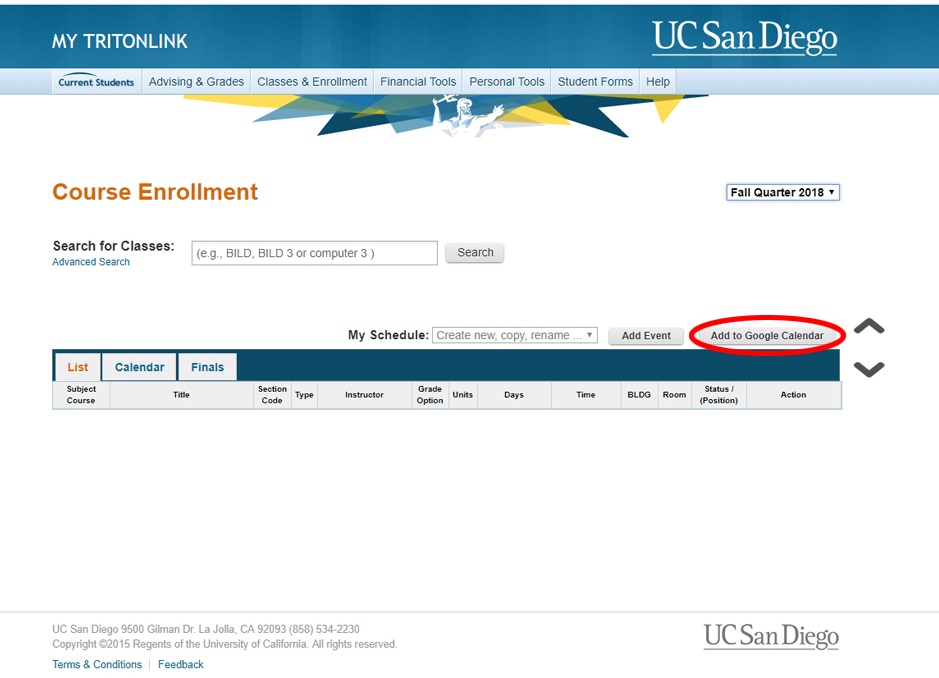Click the UC San Diego header logo

pyautogui.click(x=744, y=36)
